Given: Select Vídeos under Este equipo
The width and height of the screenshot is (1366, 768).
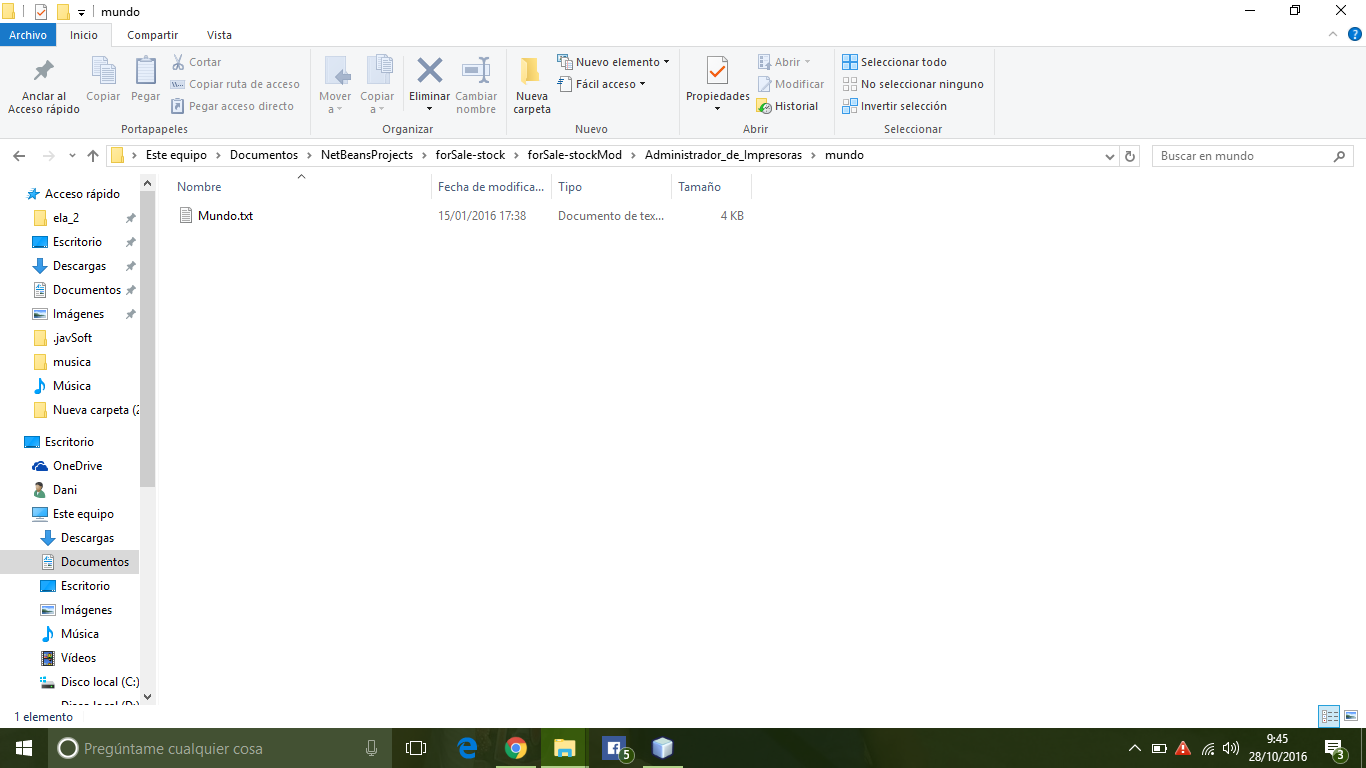Looking at the screenshot, I should click(78, 658).
